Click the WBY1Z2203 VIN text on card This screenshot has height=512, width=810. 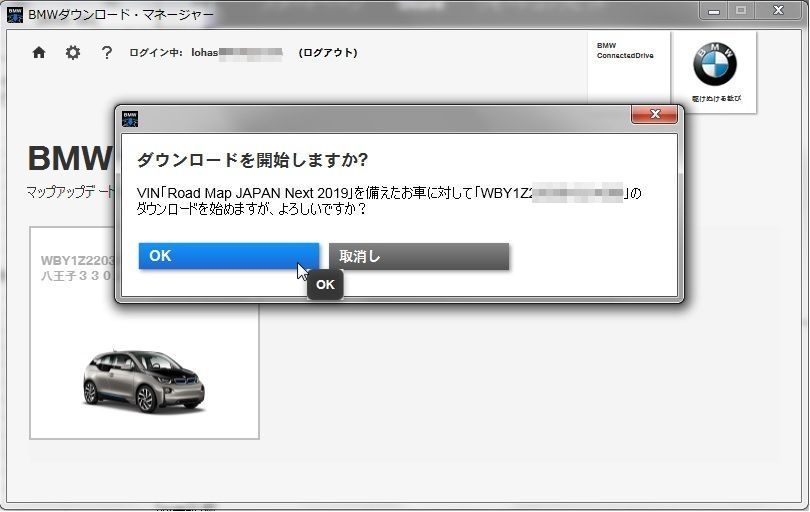coord(77,260)
